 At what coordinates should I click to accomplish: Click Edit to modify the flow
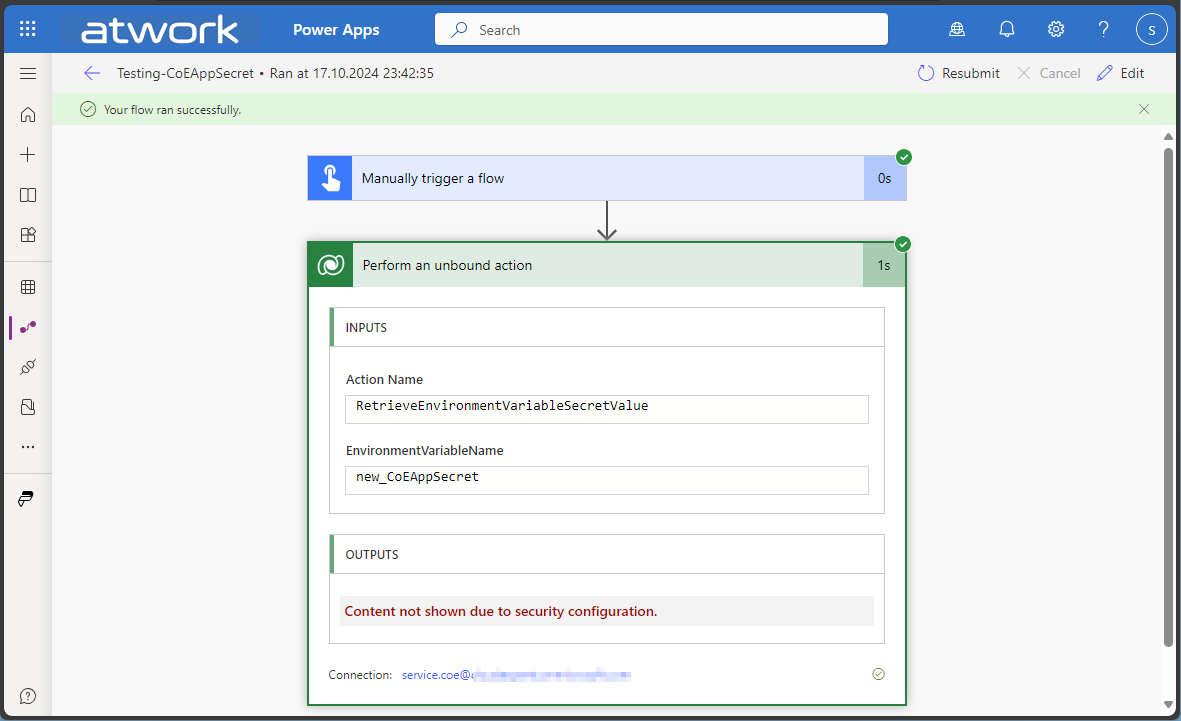pyautogui.click(x=1120, y=73)
